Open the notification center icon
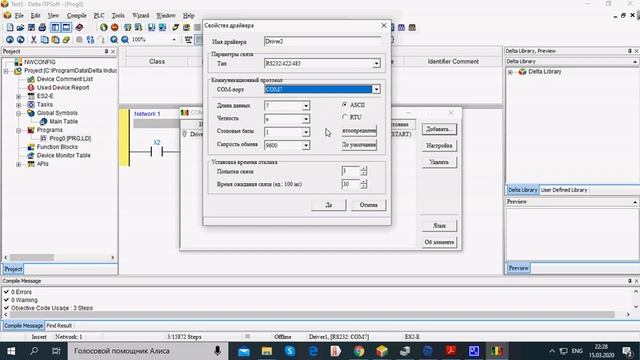 tap(628, 351)
